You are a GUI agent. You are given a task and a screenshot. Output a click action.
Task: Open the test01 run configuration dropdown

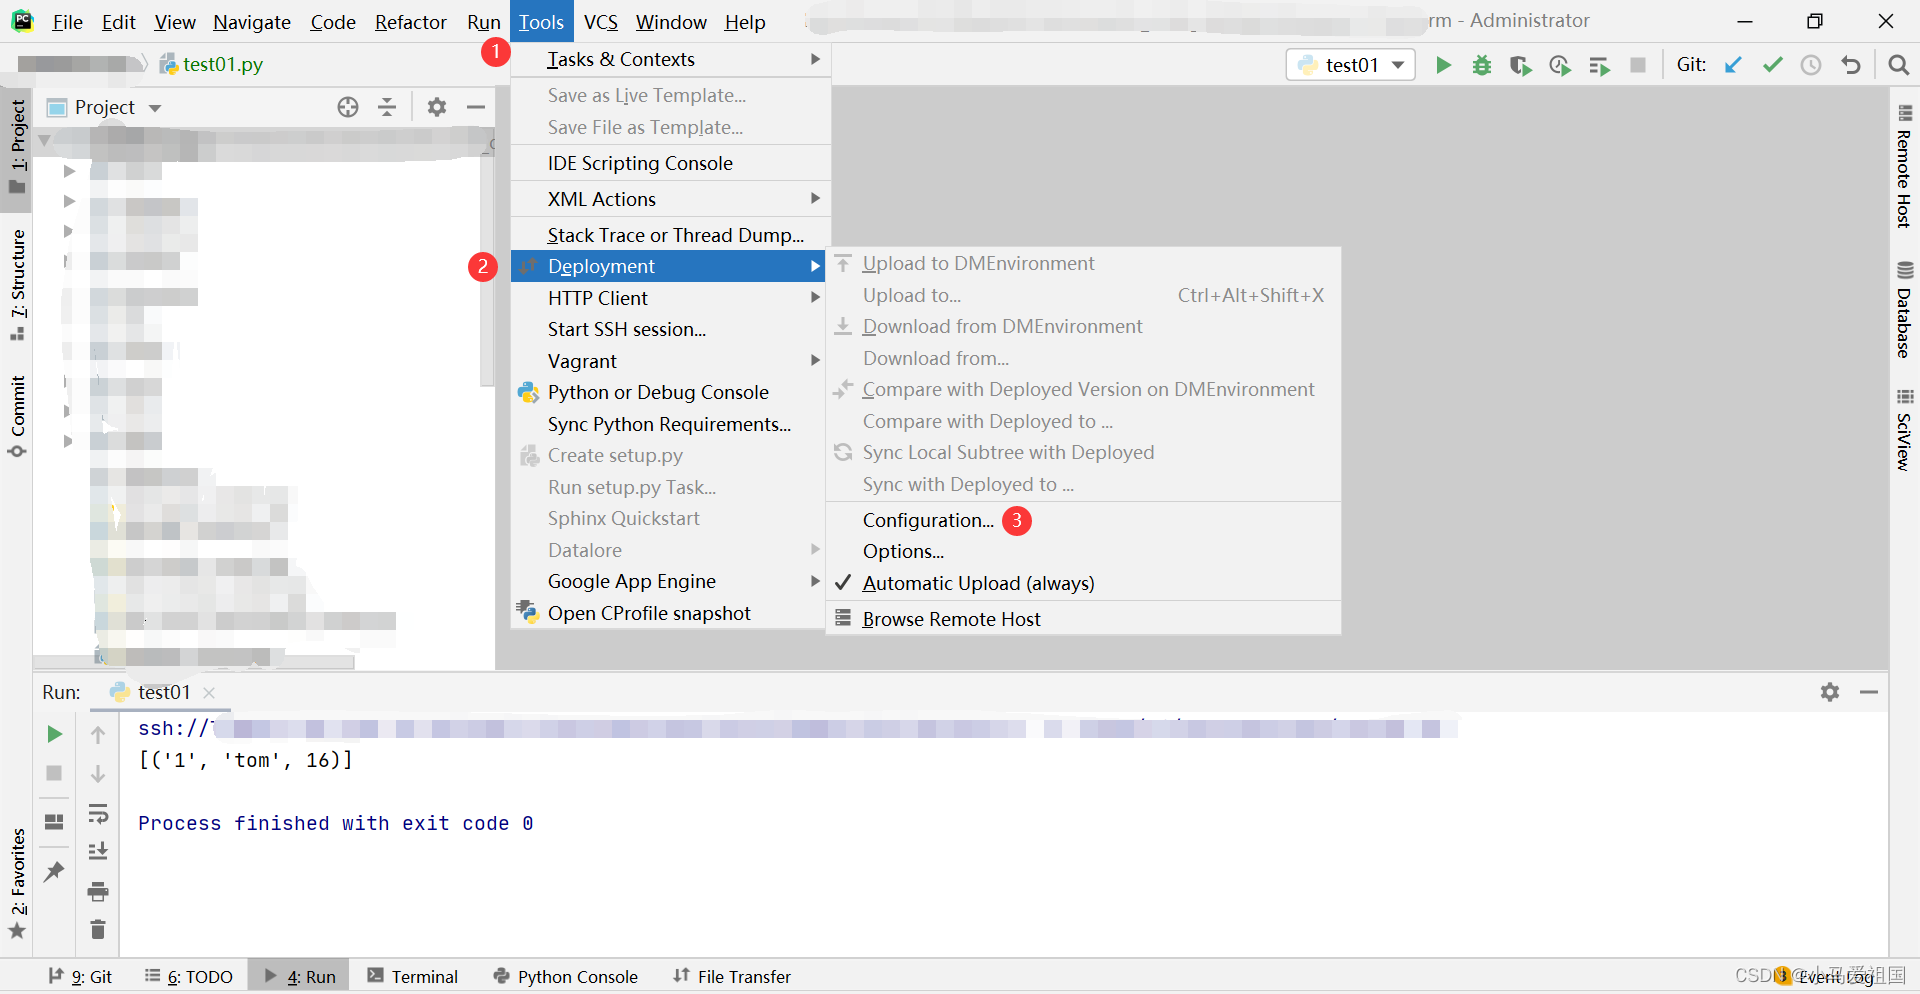tap(1350, 65)
